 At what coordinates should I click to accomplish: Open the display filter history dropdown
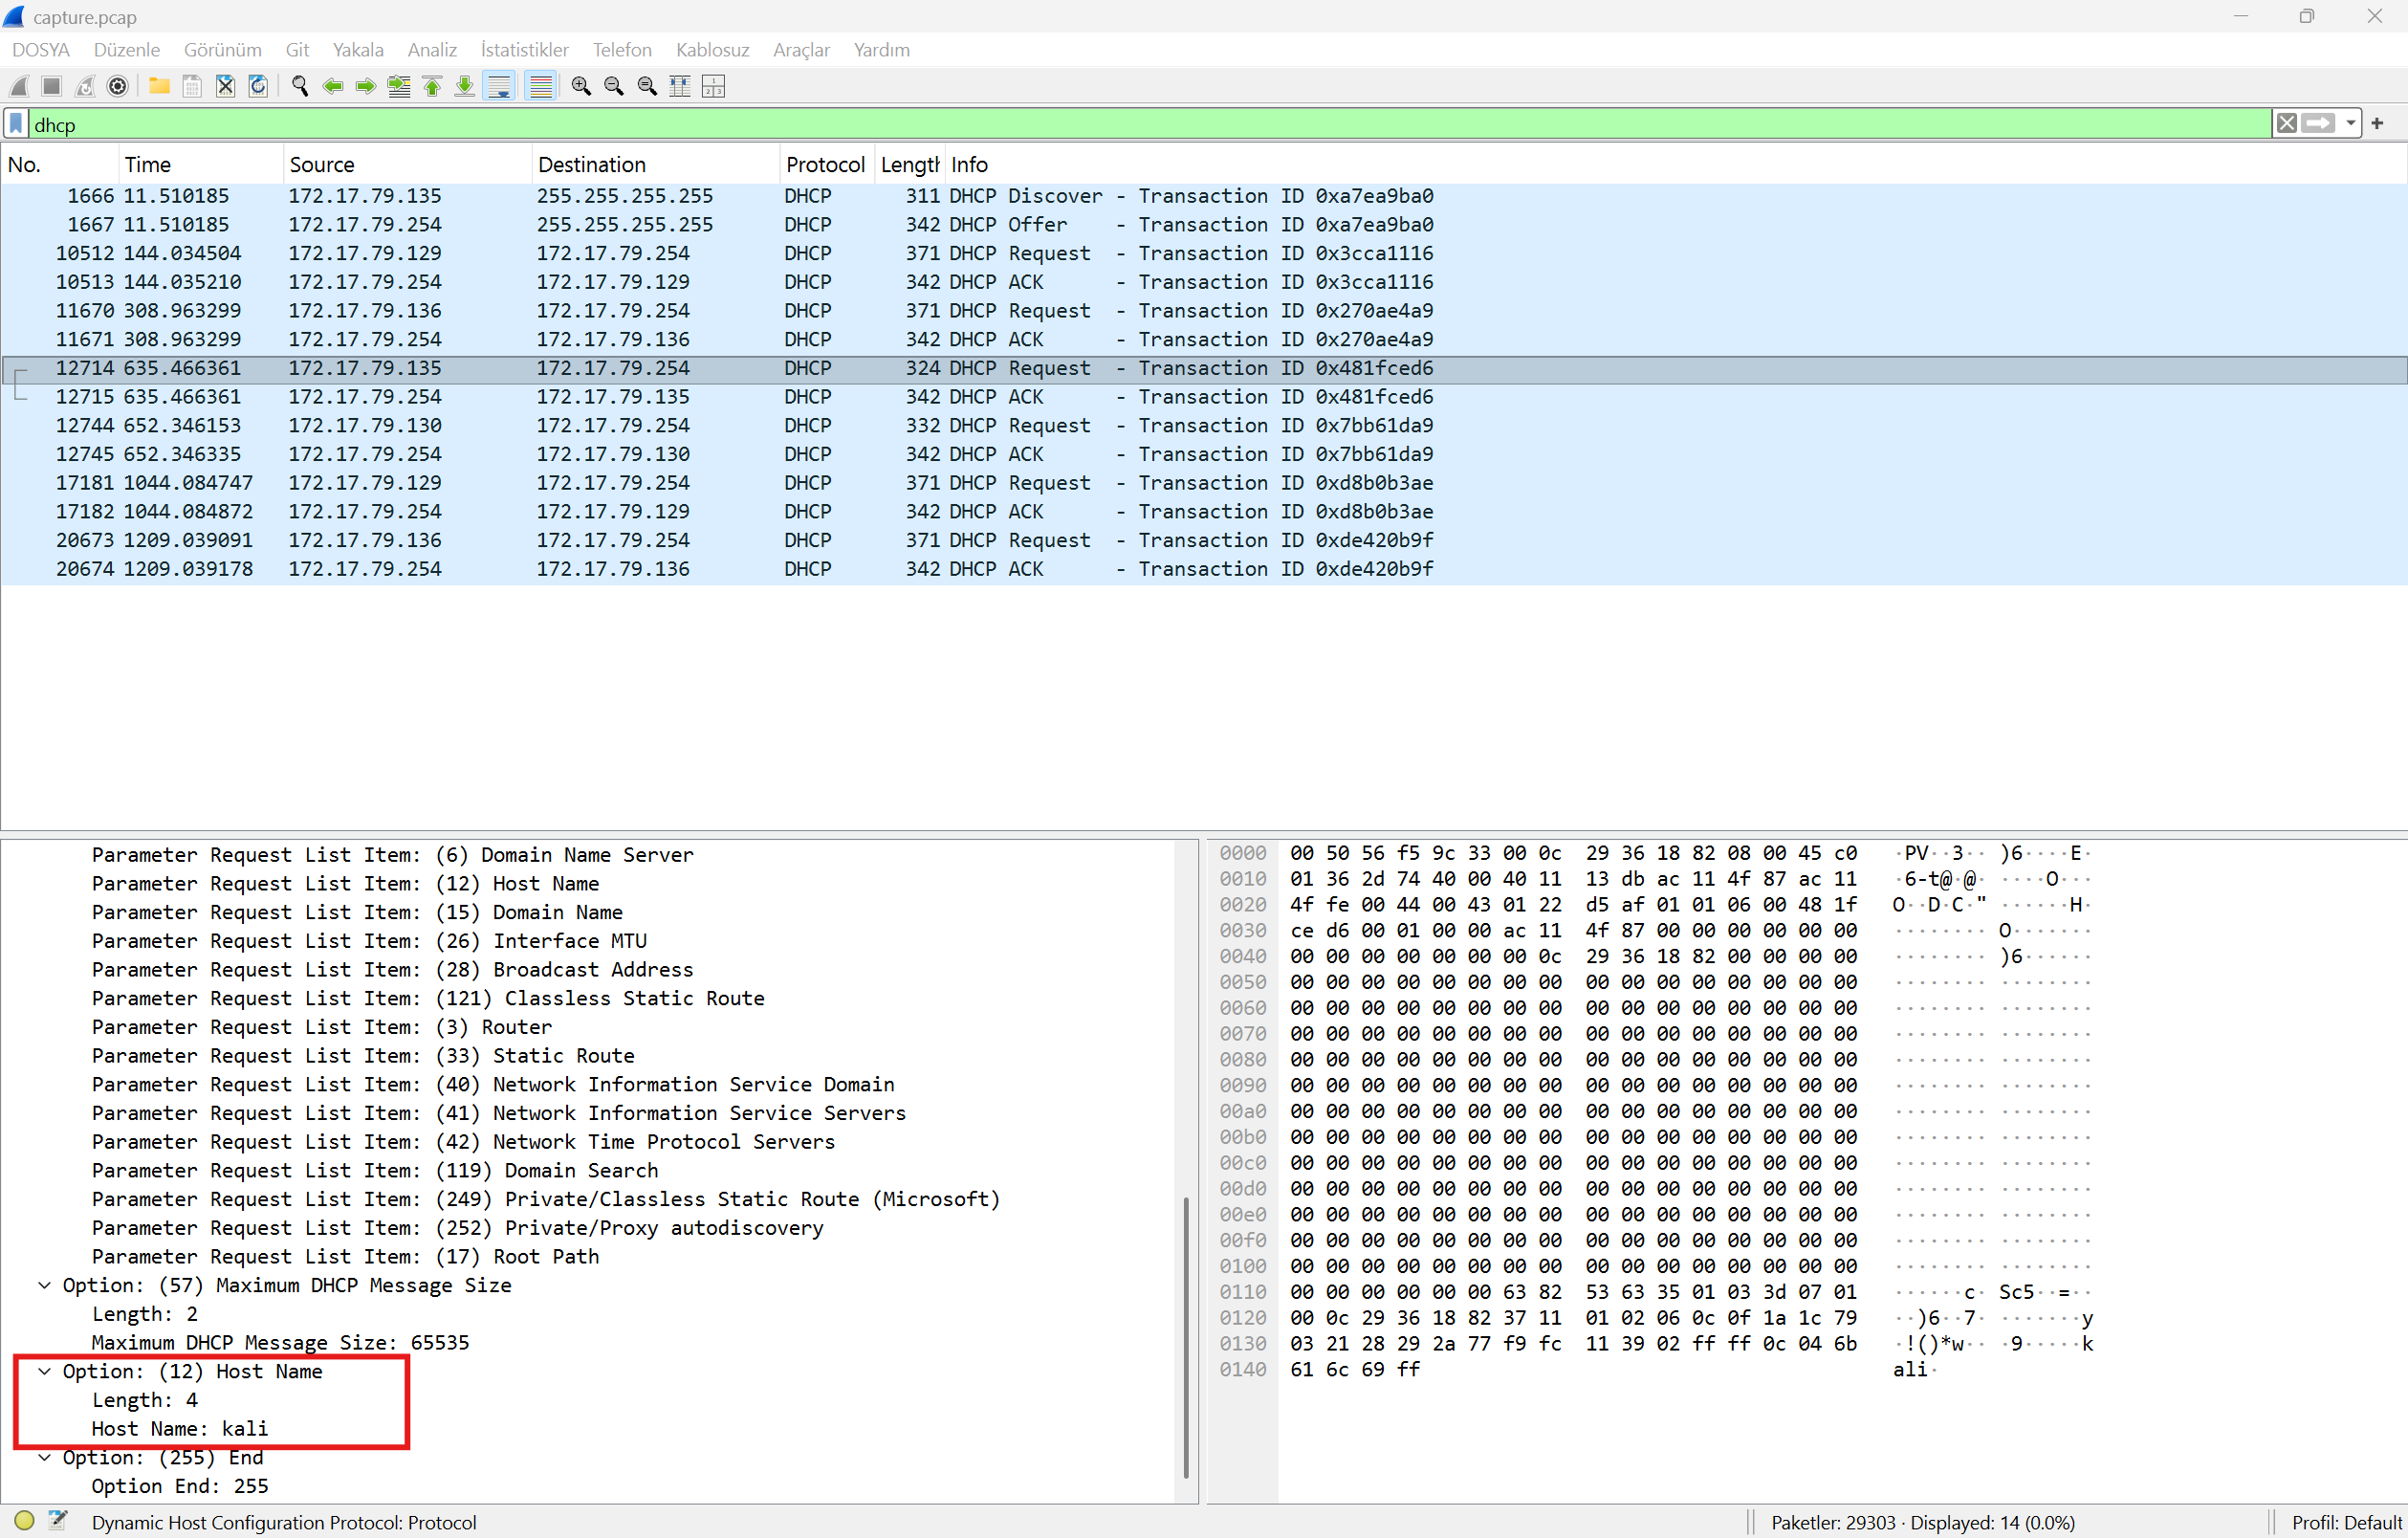click(x=2350, y=124)
